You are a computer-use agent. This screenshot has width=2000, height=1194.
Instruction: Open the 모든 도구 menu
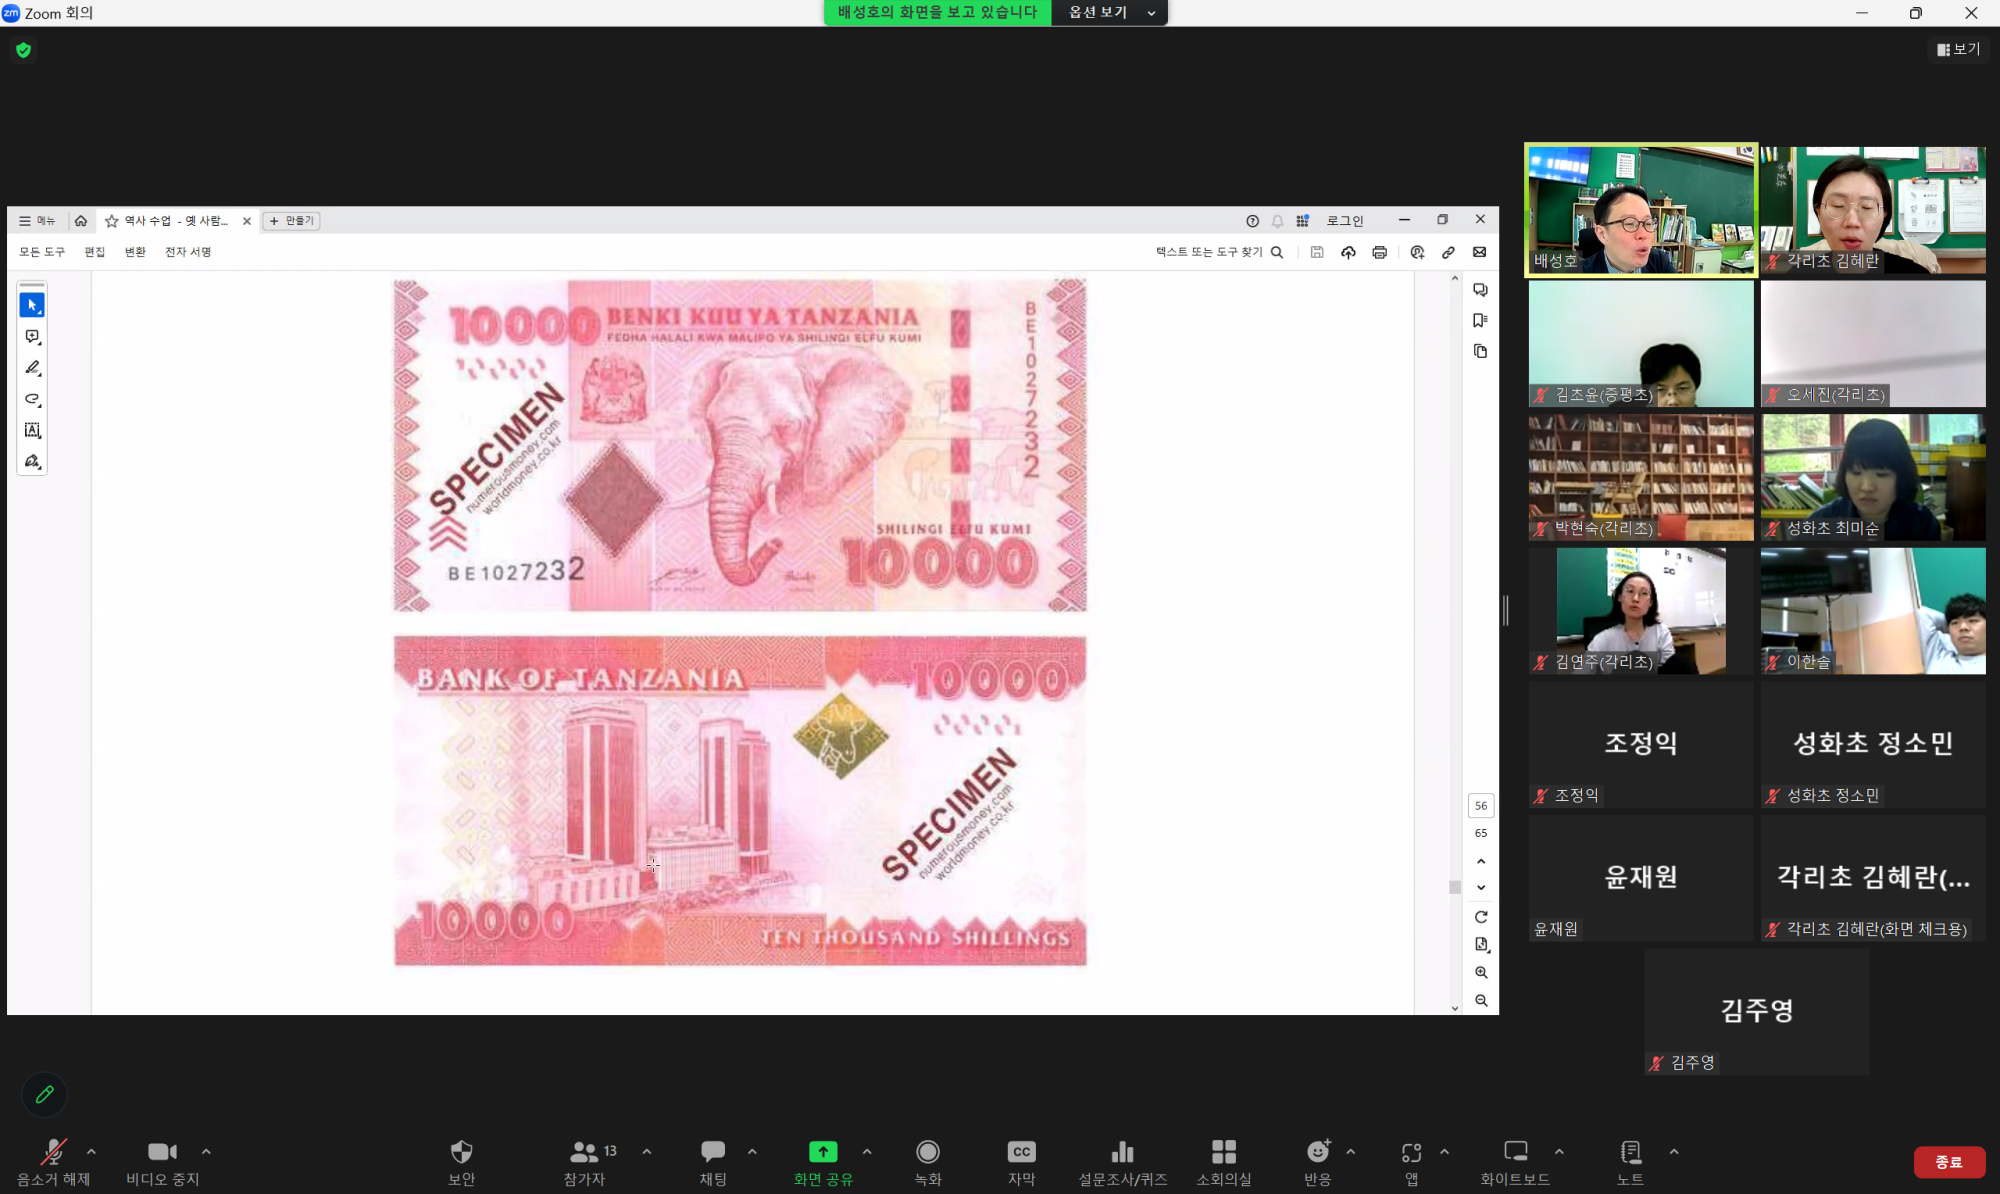tap(42, 252)
